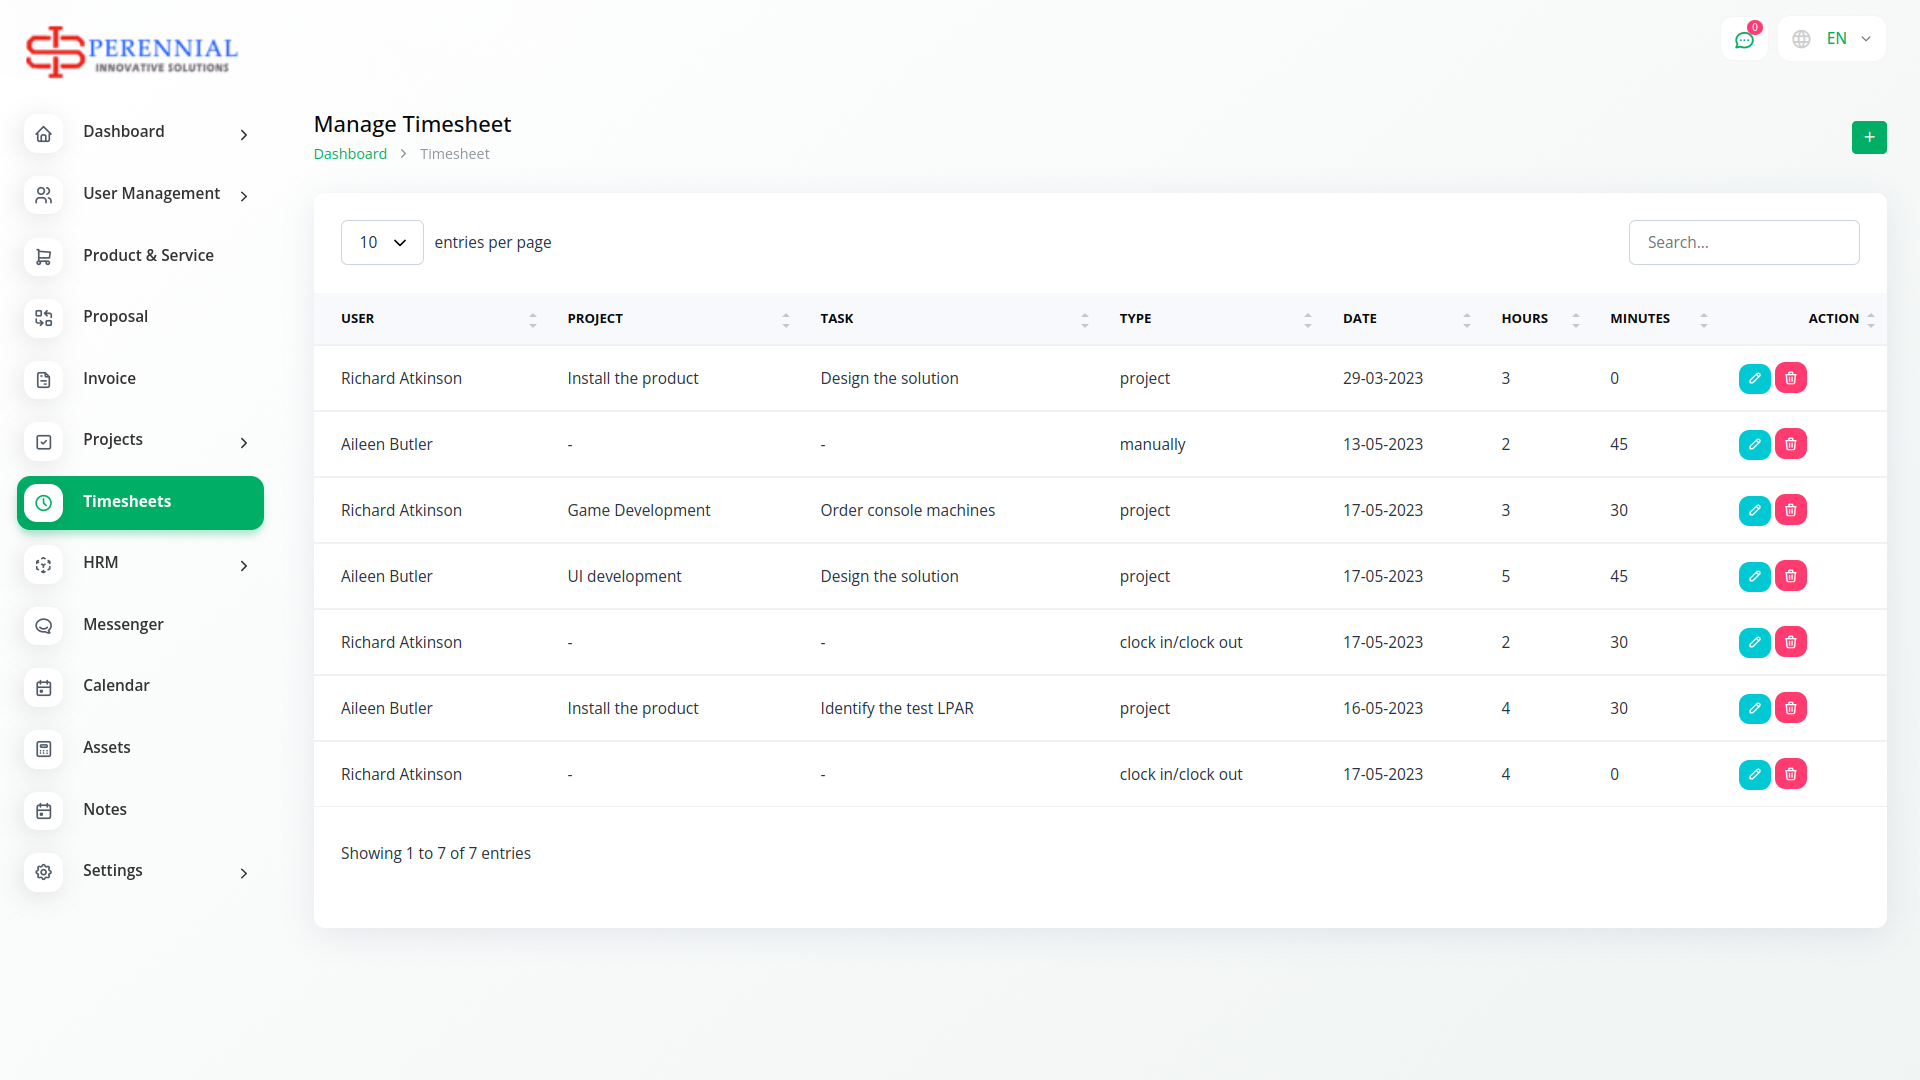Open the Invoice menu item
Image resolution: width=1920 pixels, height=1080 pixels.
[109, 379]
